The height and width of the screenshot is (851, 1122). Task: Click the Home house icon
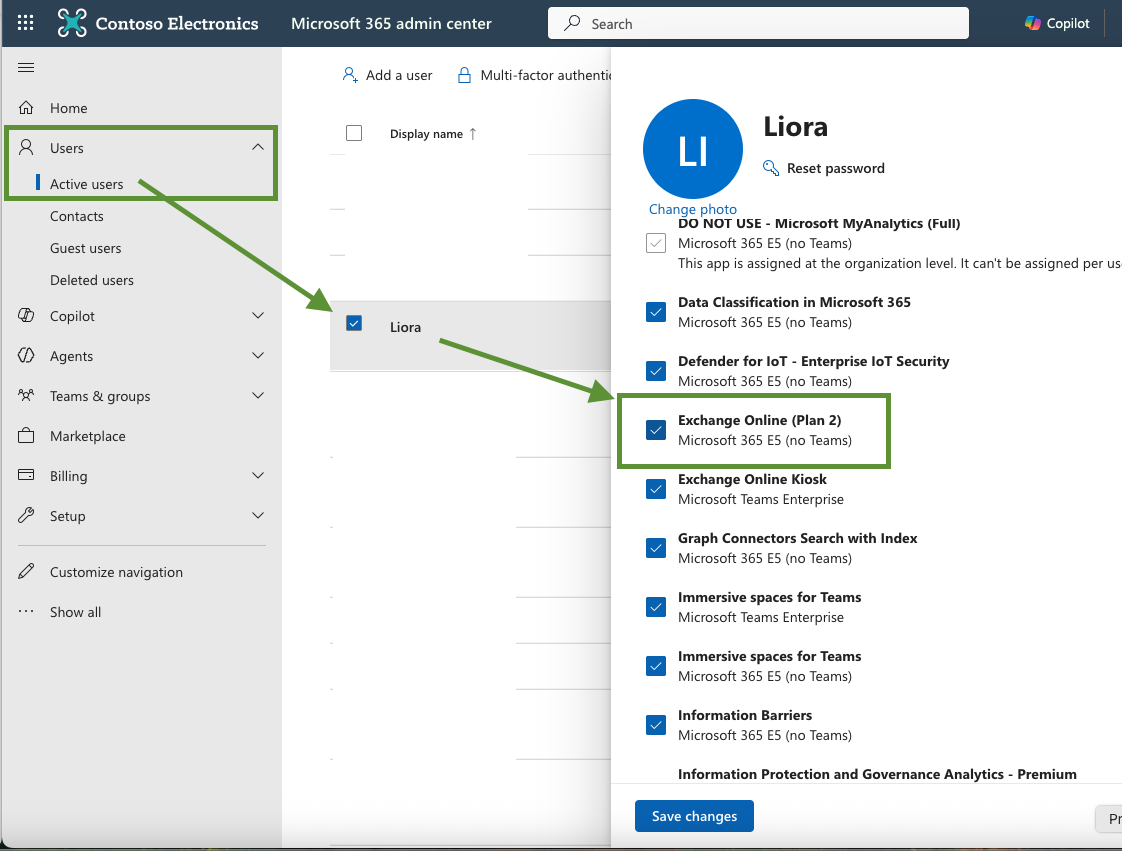tap(26, 107)
